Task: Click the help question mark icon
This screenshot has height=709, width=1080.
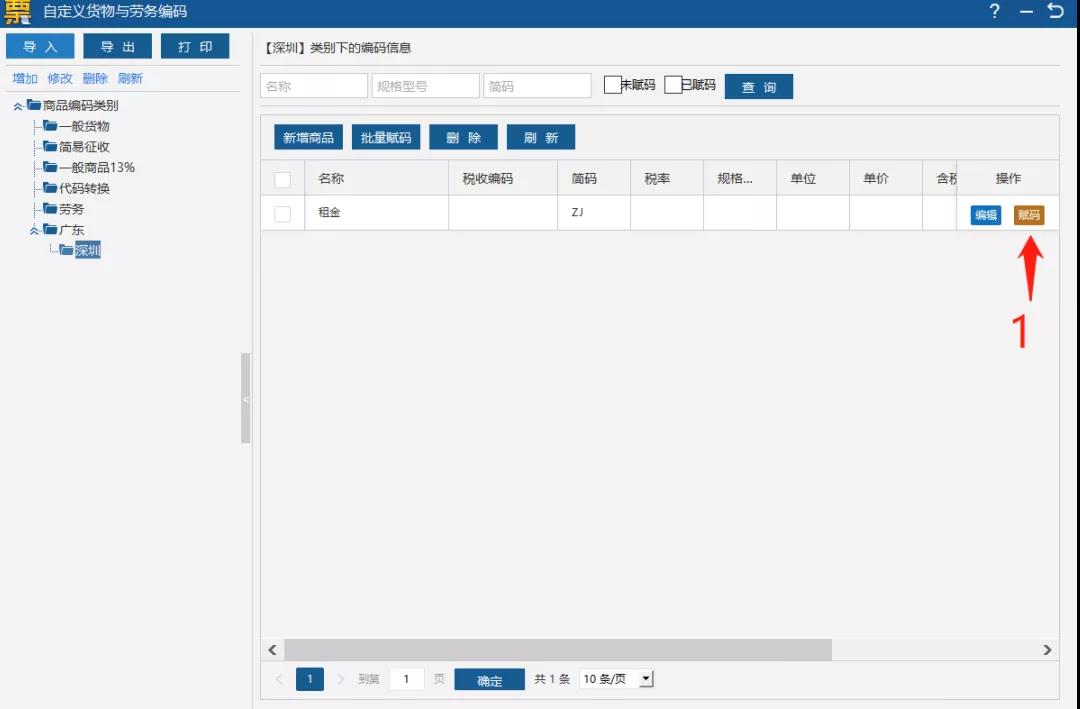Action: [994, 11]
